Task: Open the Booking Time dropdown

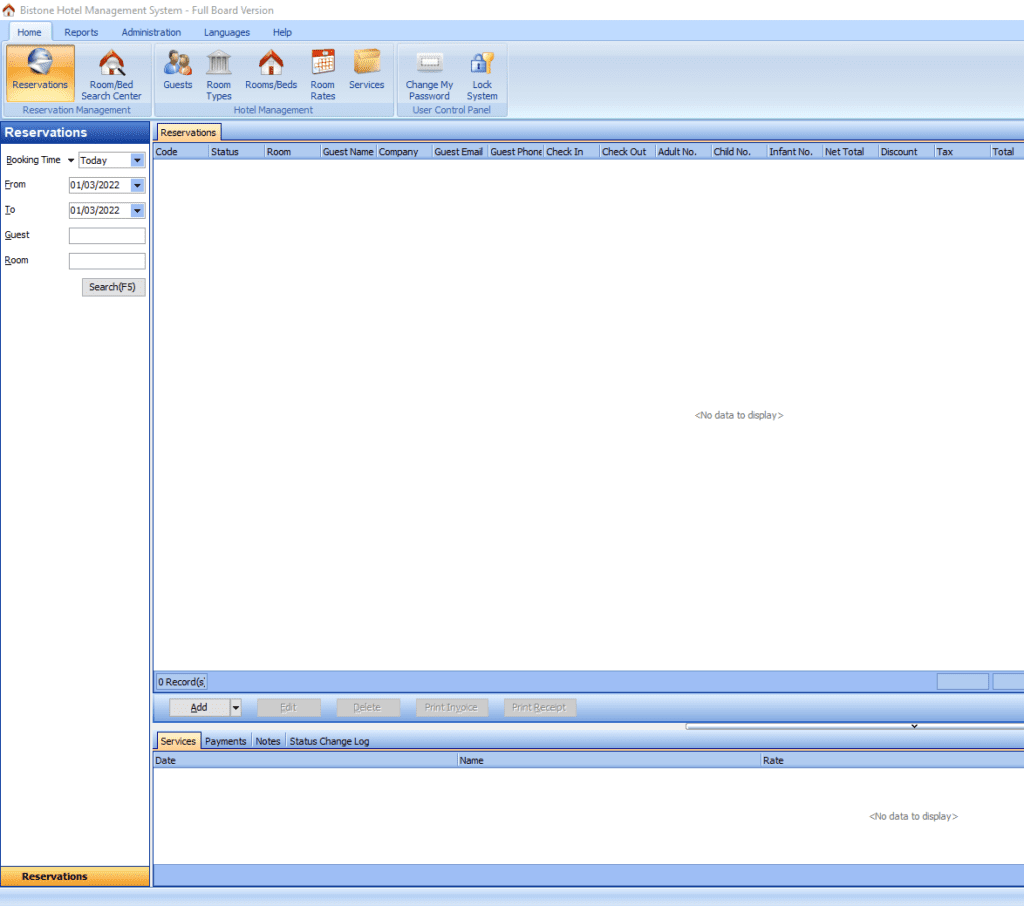Action: [x=136, y=160]
